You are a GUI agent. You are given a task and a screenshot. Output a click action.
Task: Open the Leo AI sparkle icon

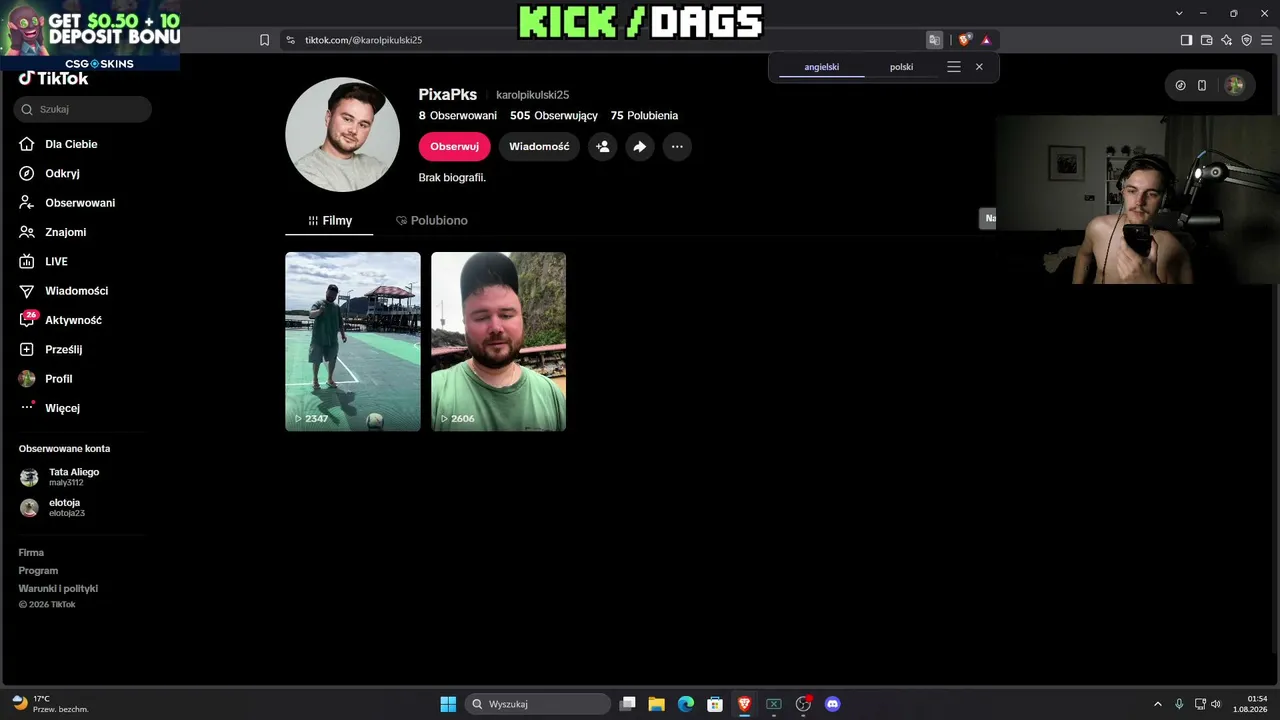[x=1226, y=40]
